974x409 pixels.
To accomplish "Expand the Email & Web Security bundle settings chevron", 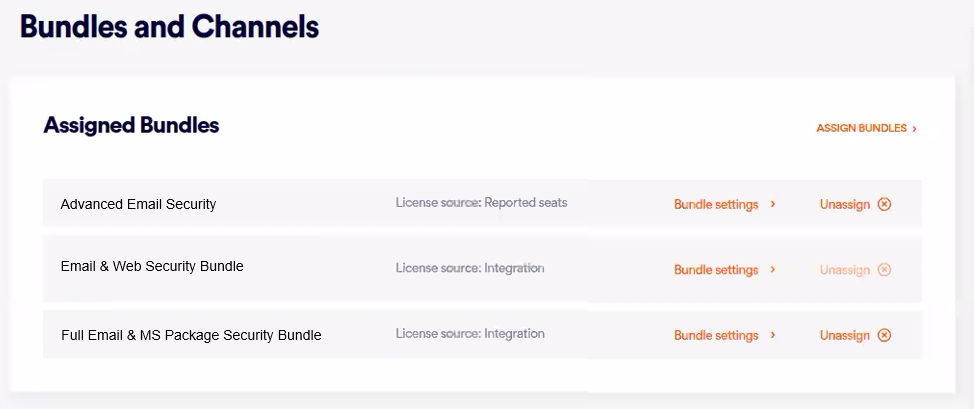I will [x=773, y=270].
